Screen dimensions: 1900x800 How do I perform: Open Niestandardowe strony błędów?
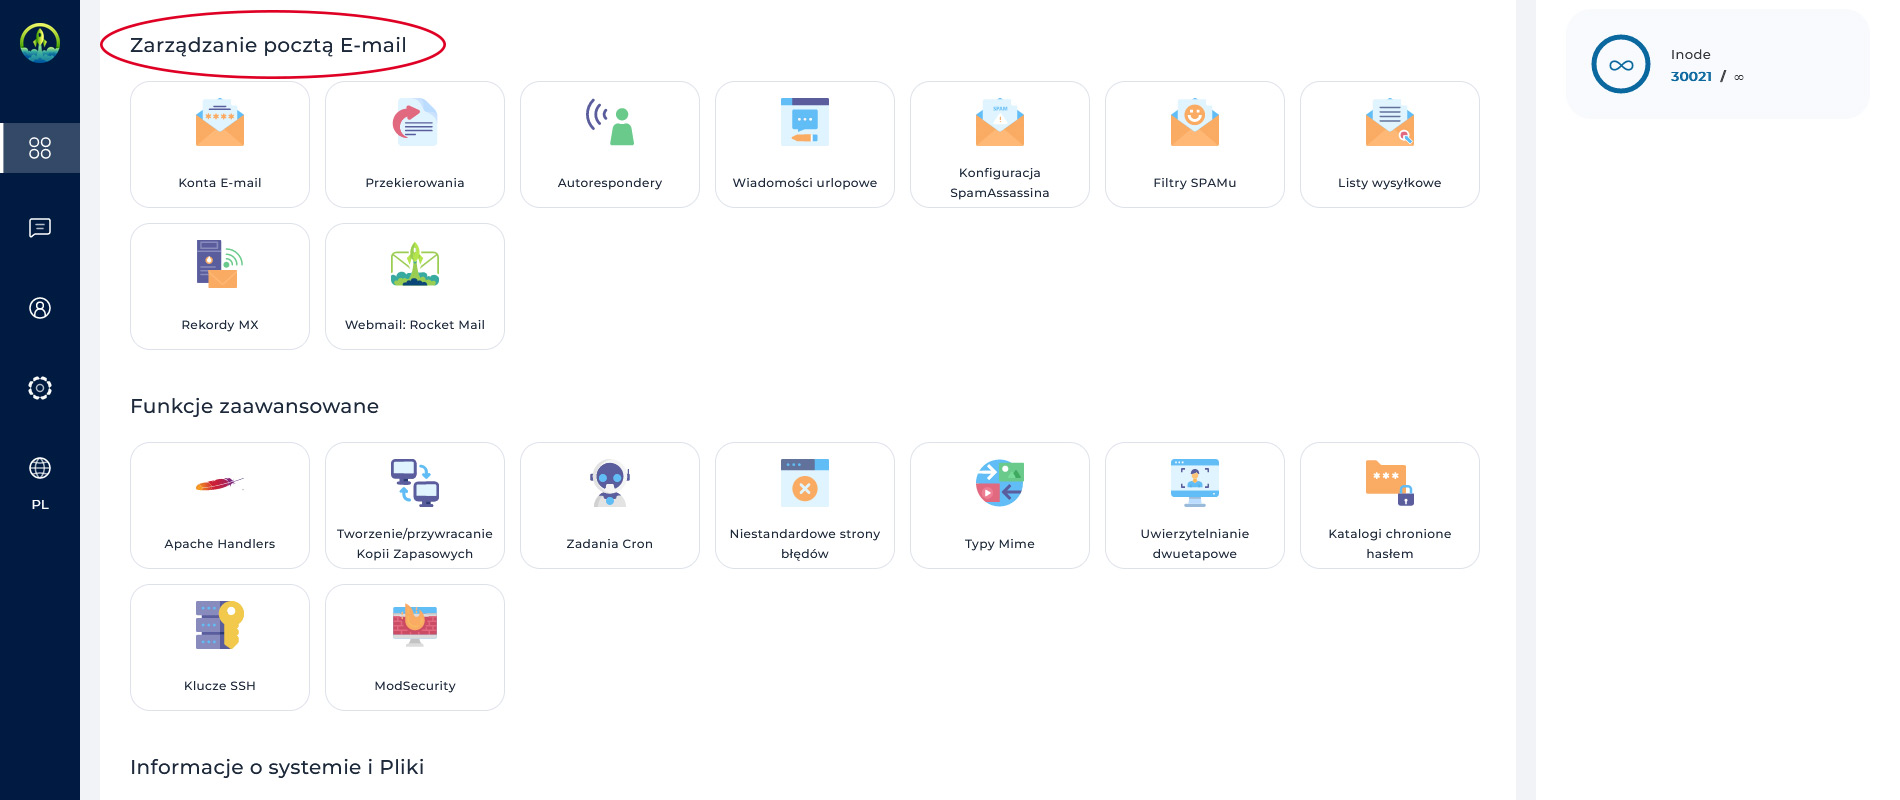[805, 505]
